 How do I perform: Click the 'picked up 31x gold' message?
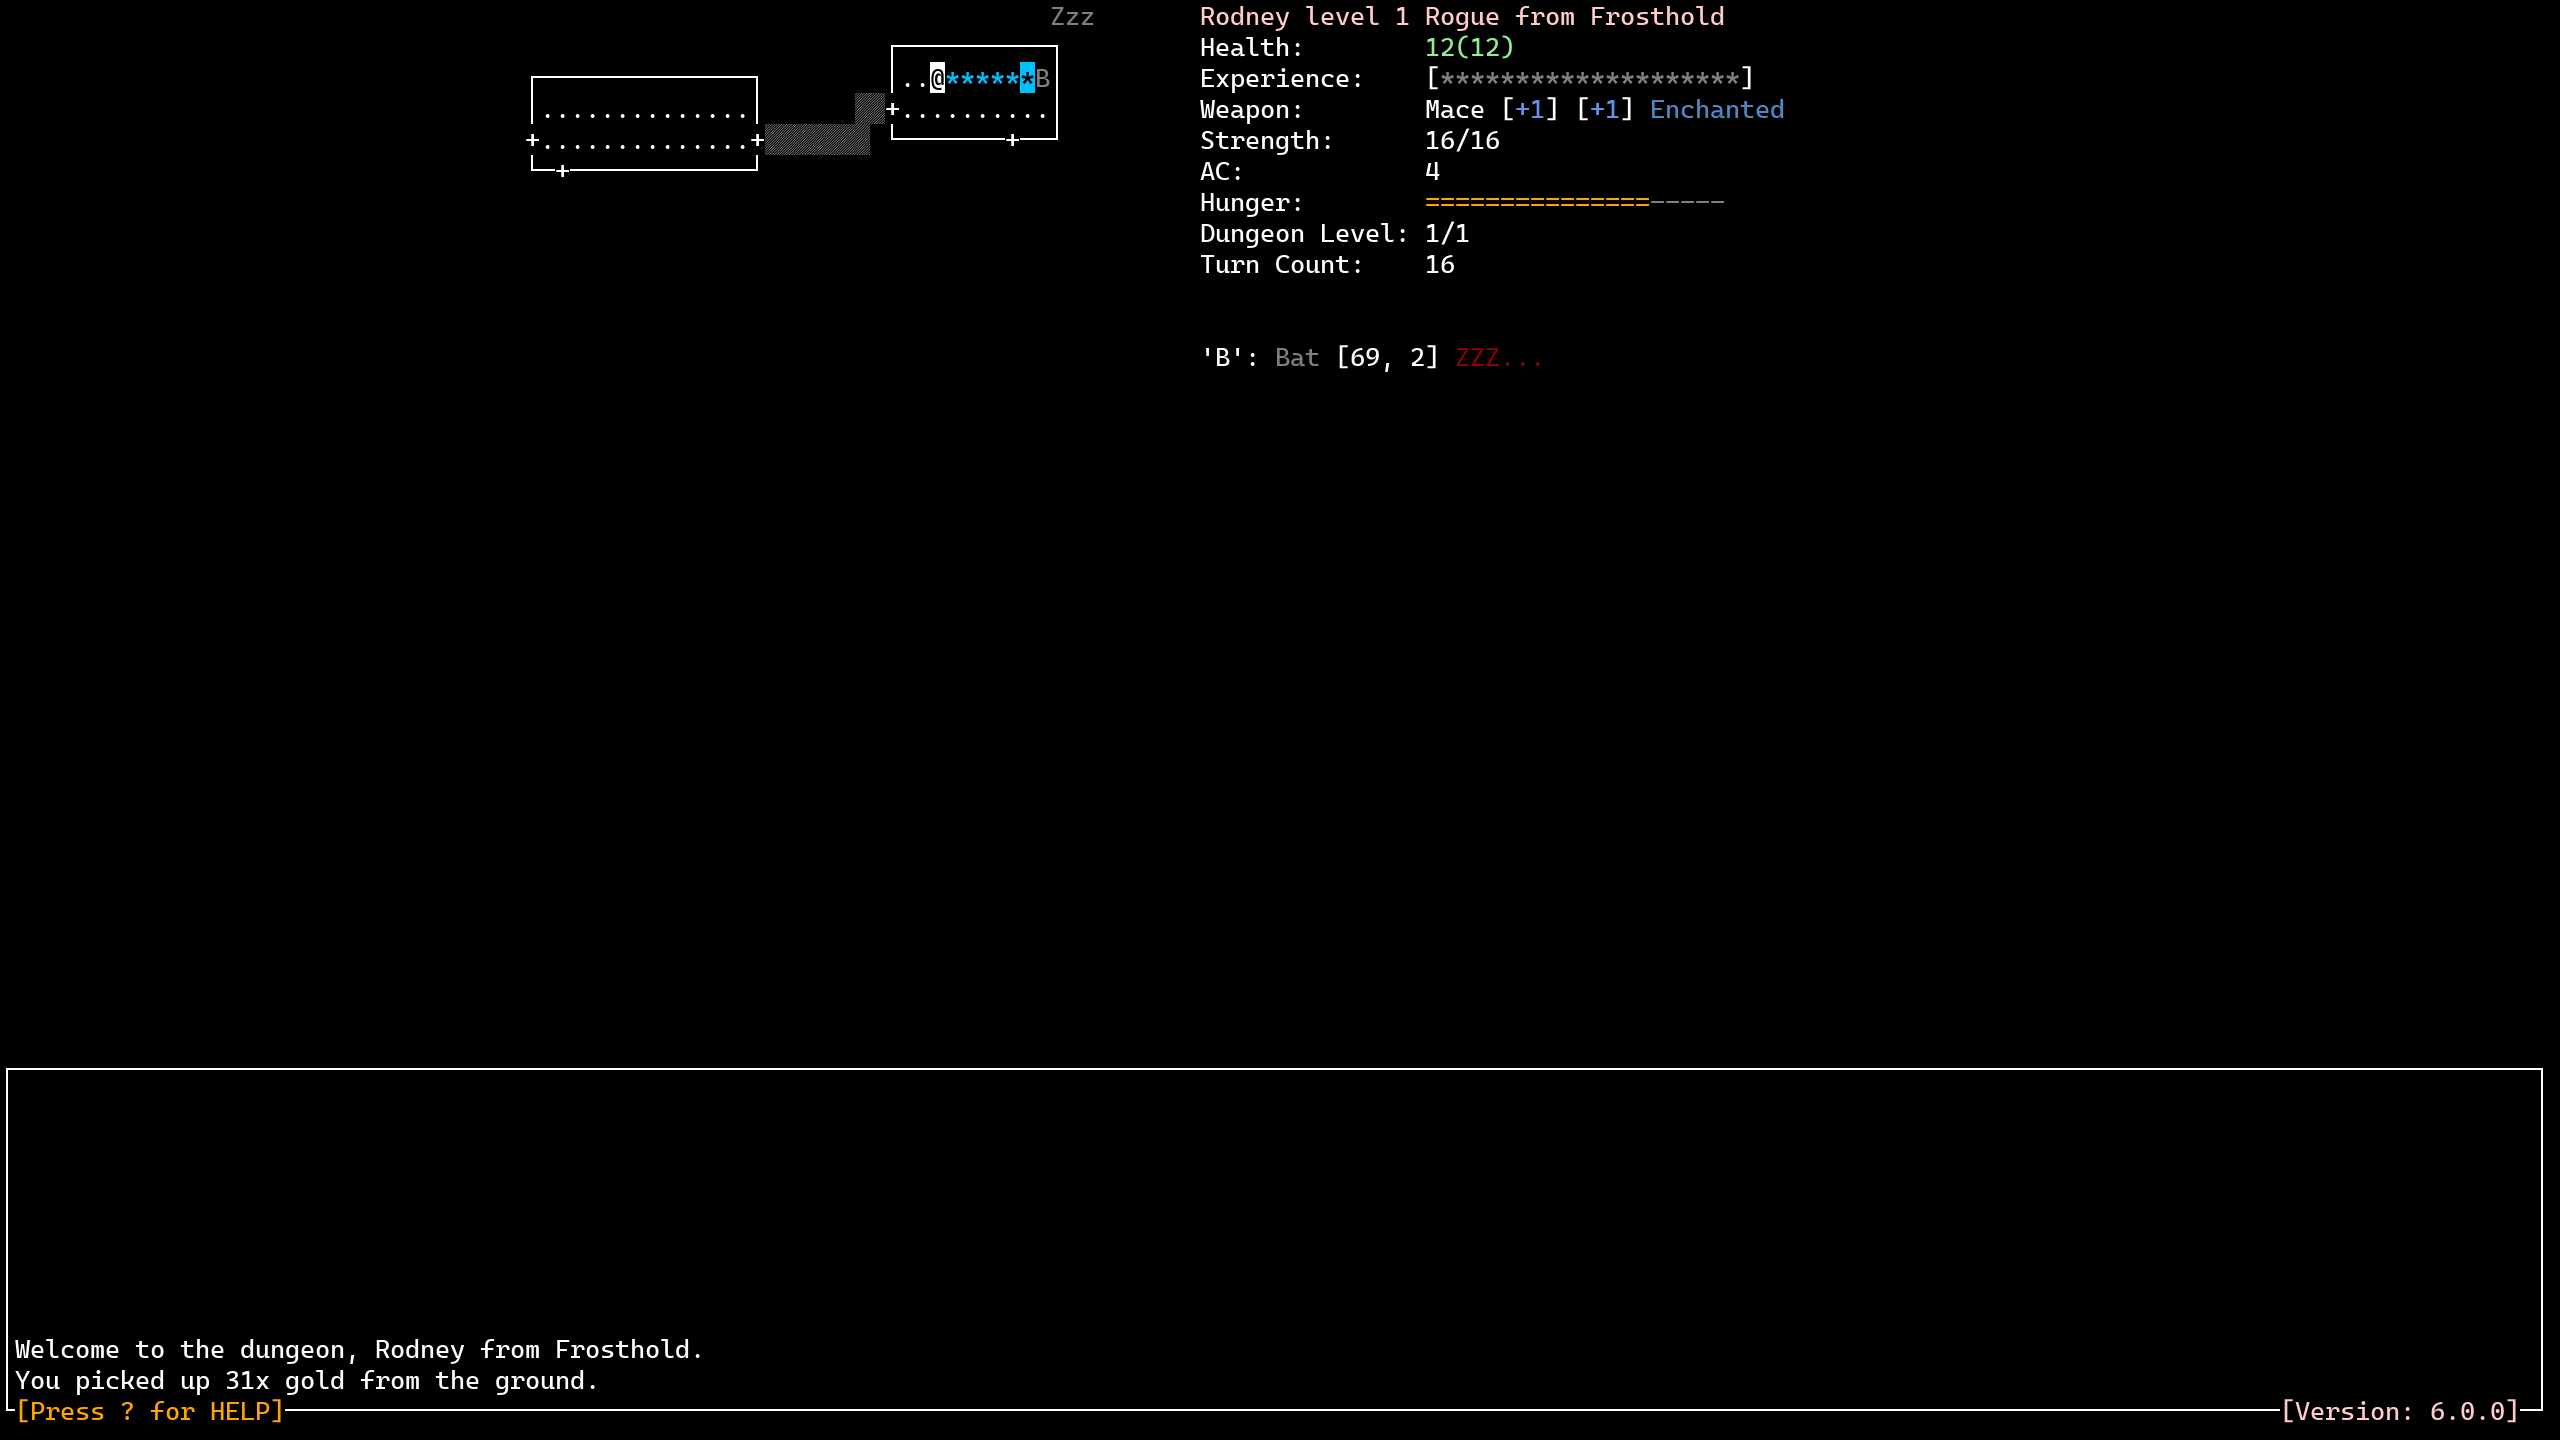[306, 1380]
